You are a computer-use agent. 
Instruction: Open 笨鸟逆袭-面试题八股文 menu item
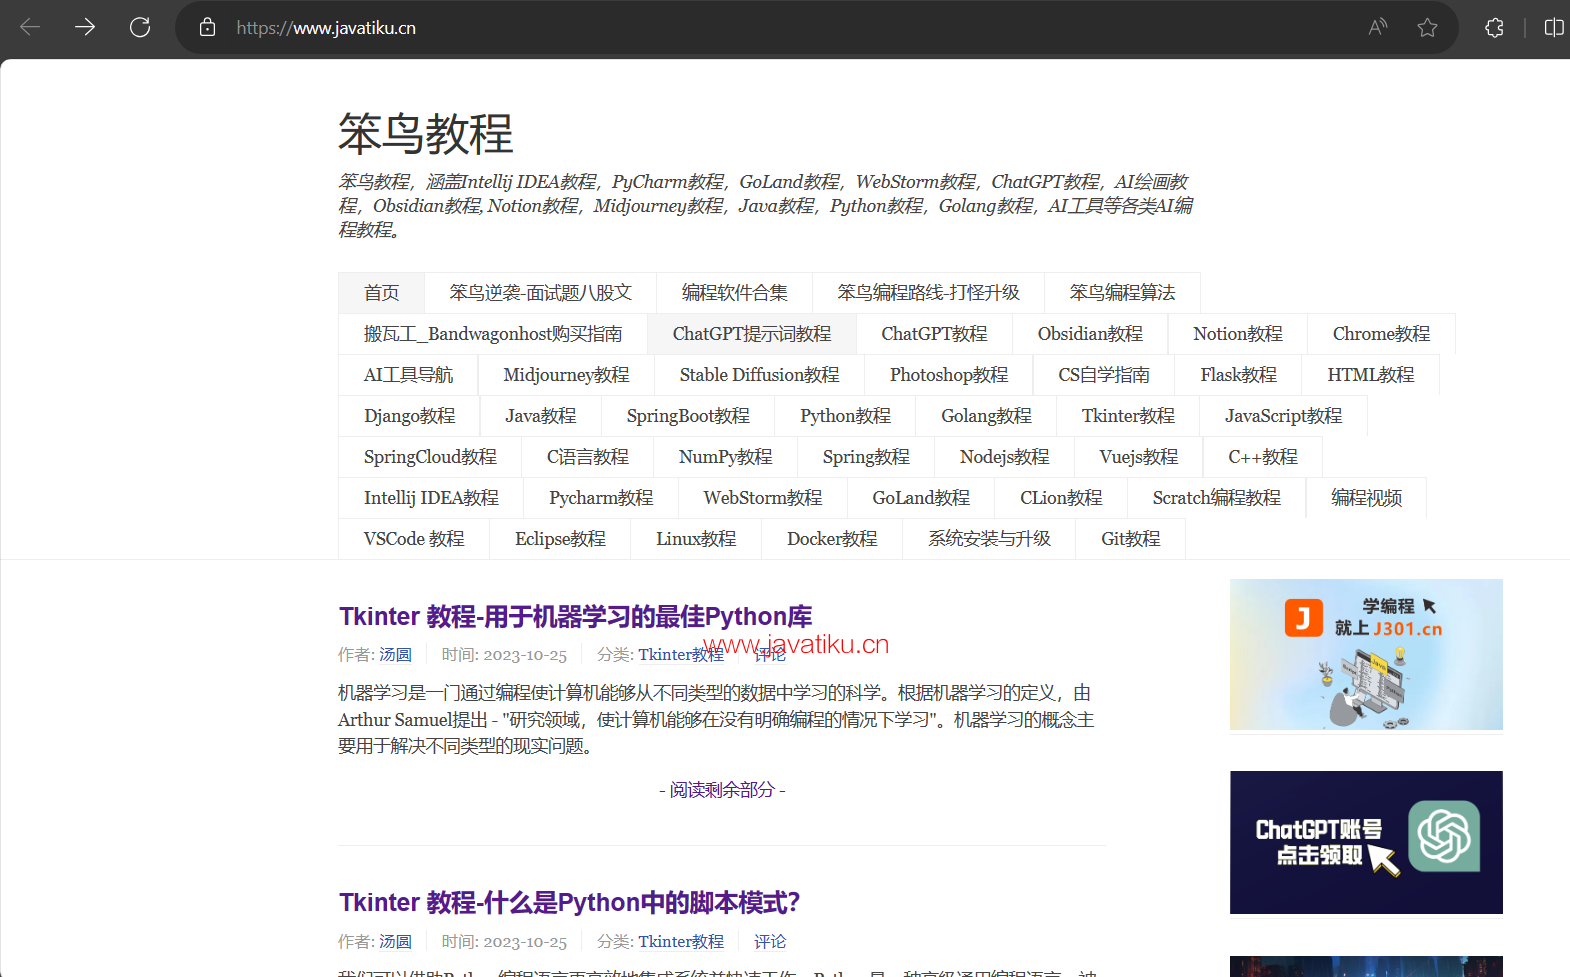tap(540, 293)
